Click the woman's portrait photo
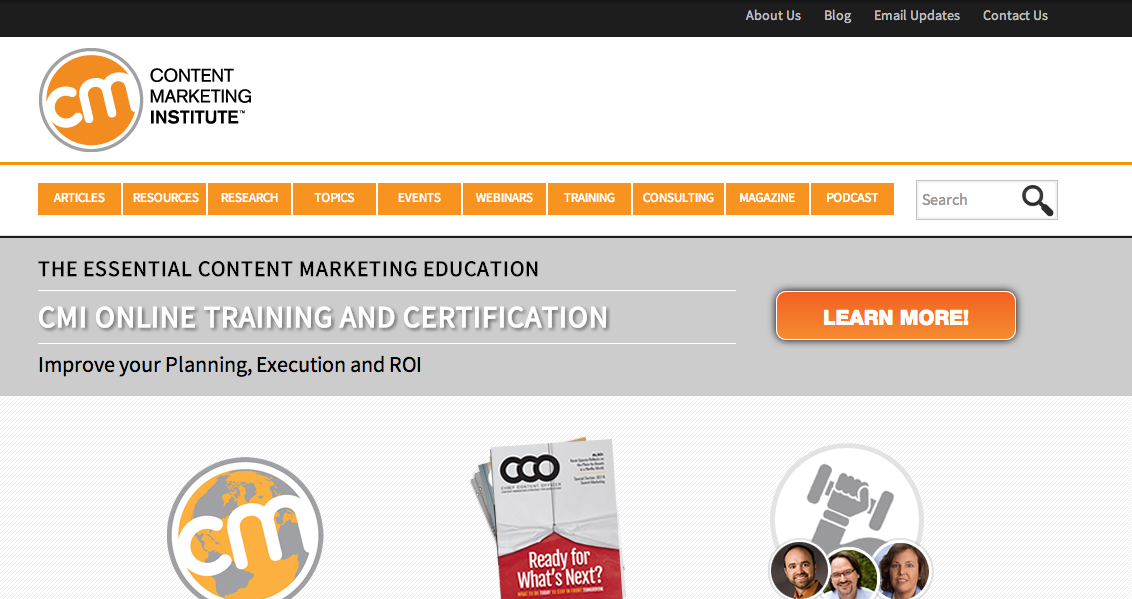Screen dimensions: 1132x599 902,570
